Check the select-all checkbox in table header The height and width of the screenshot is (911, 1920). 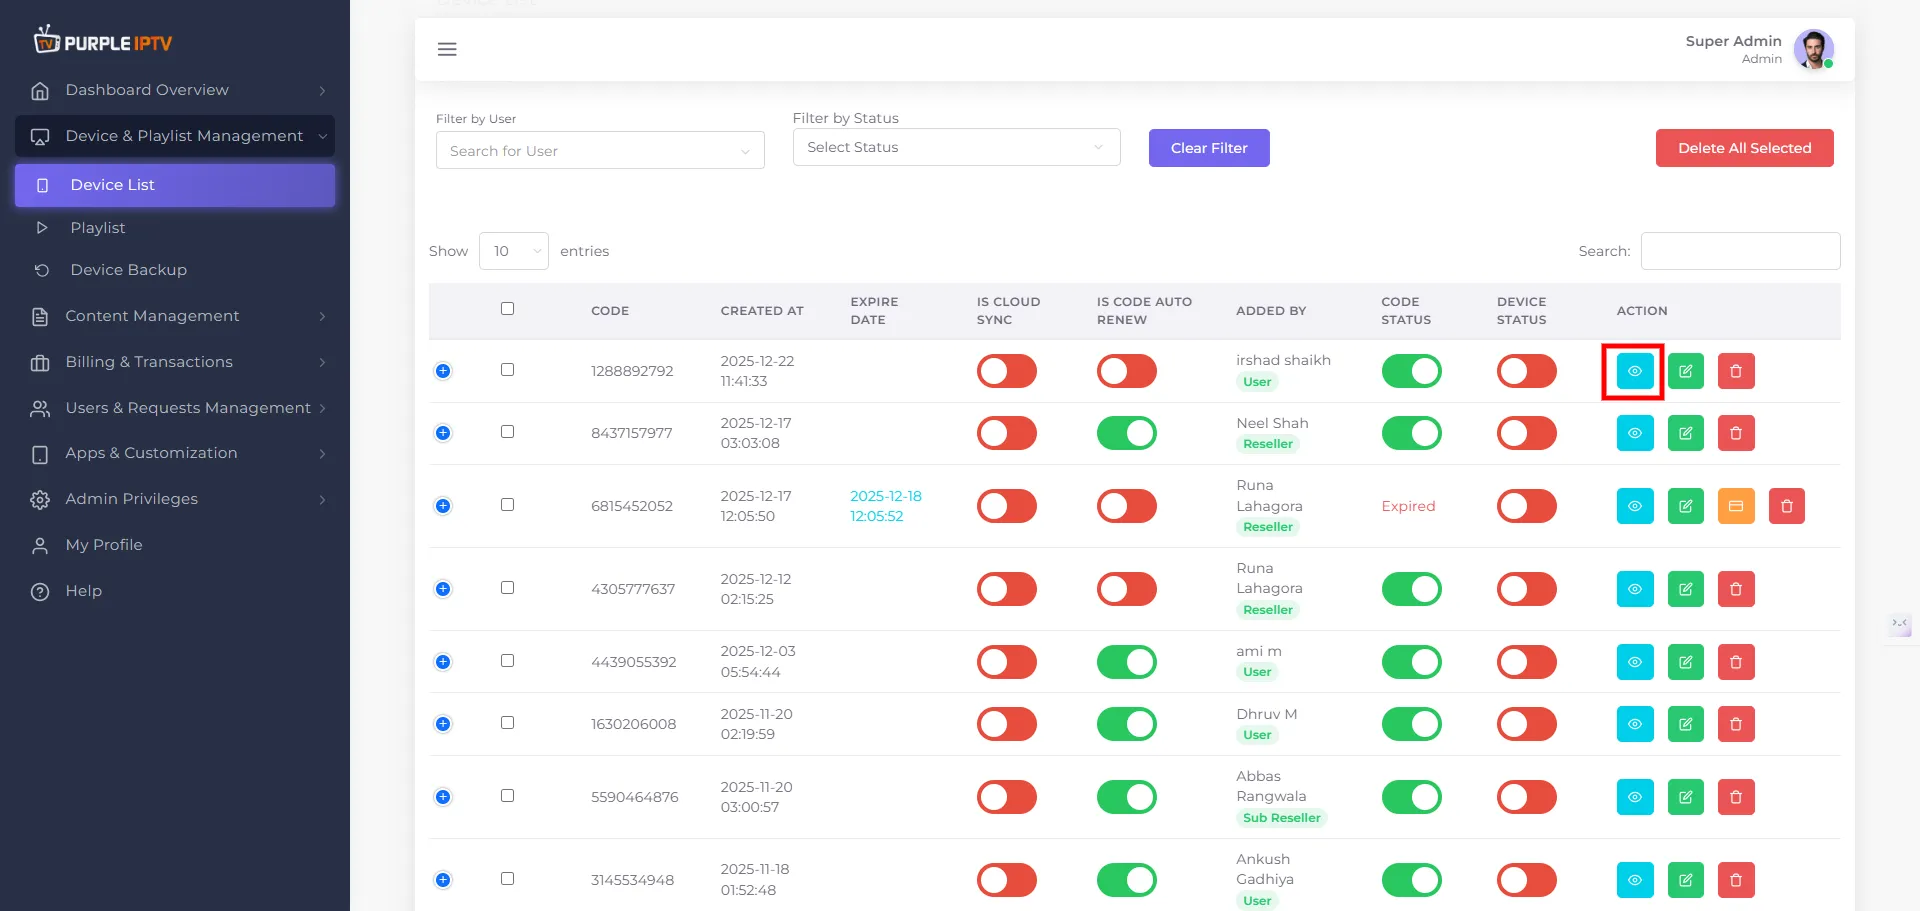pos(508,309)
